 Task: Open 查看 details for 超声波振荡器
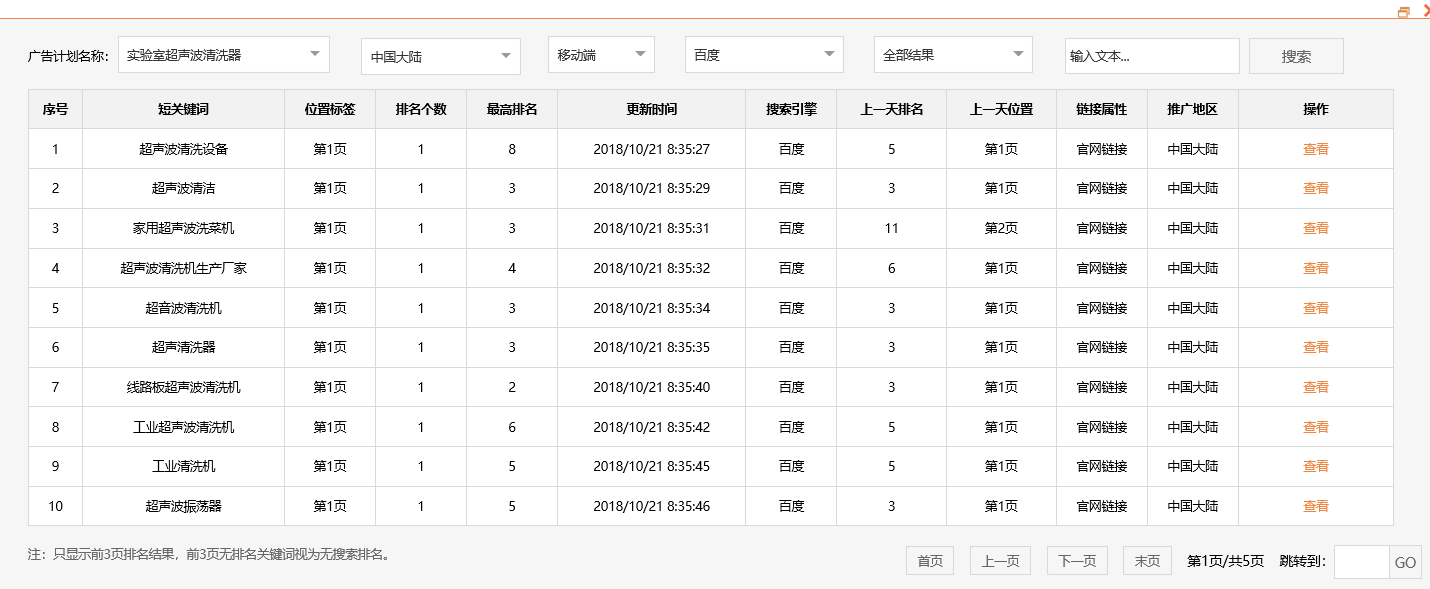(1315, 506)
